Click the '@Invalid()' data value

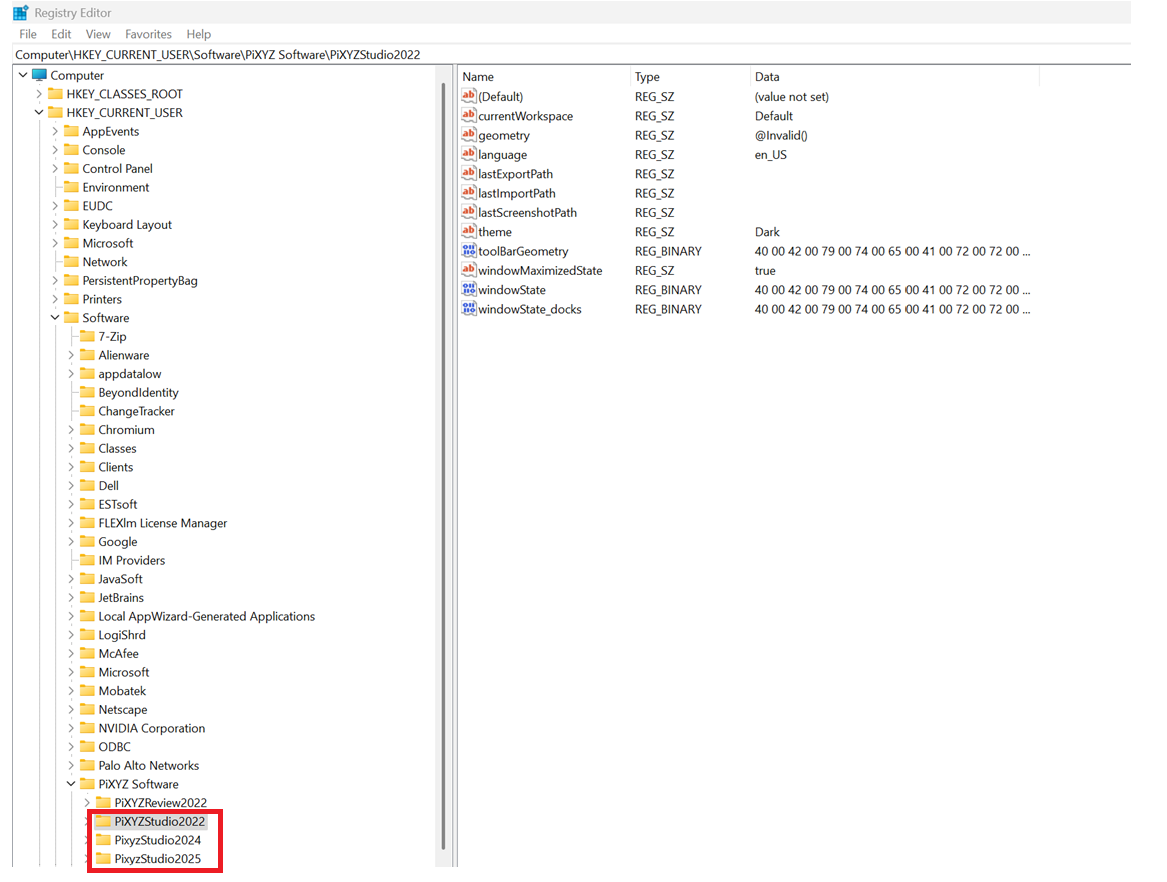[x=781, y=135]
